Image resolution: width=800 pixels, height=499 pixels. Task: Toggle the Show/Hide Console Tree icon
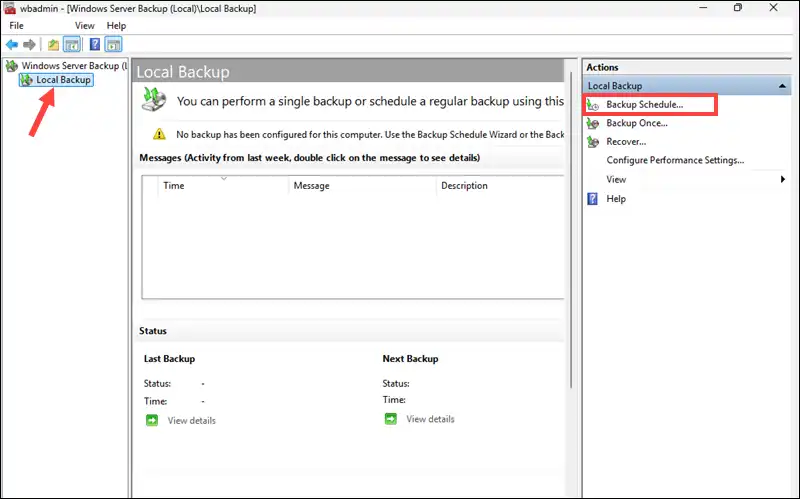pyautogui.click(x=72, y=45)
